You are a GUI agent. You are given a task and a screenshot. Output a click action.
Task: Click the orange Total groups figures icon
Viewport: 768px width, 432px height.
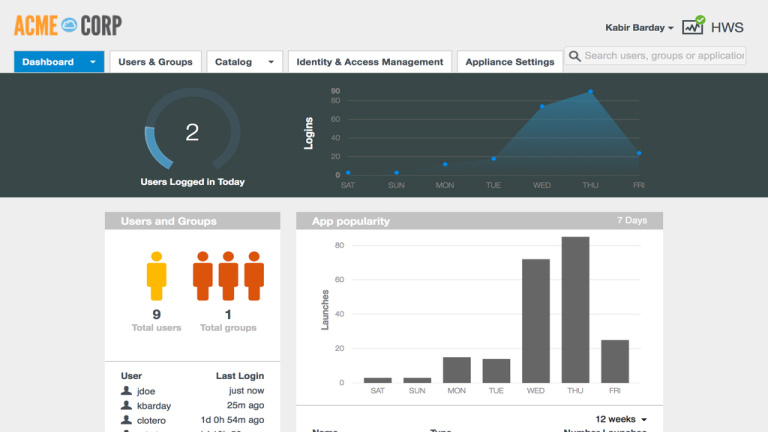[x=228, y=276]
